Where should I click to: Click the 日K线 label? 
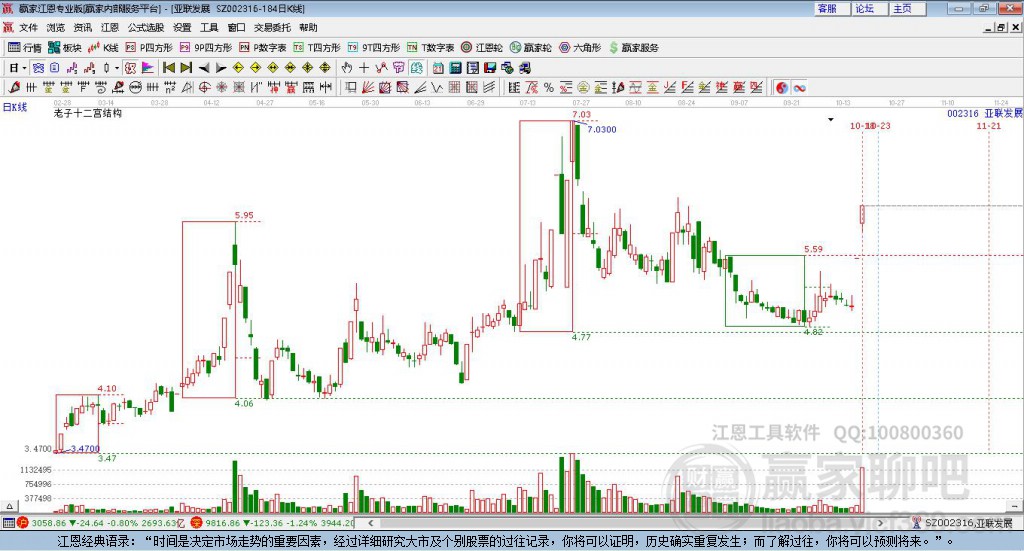[x=14, y=107]
